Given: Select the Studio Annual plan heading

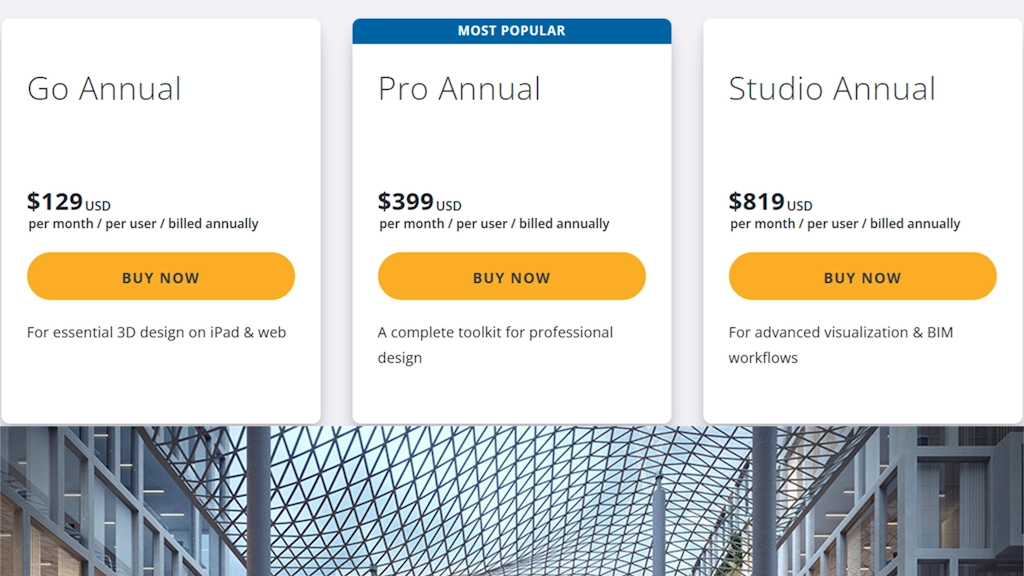Looking at the screenshot, I should (x=832, y=89).
